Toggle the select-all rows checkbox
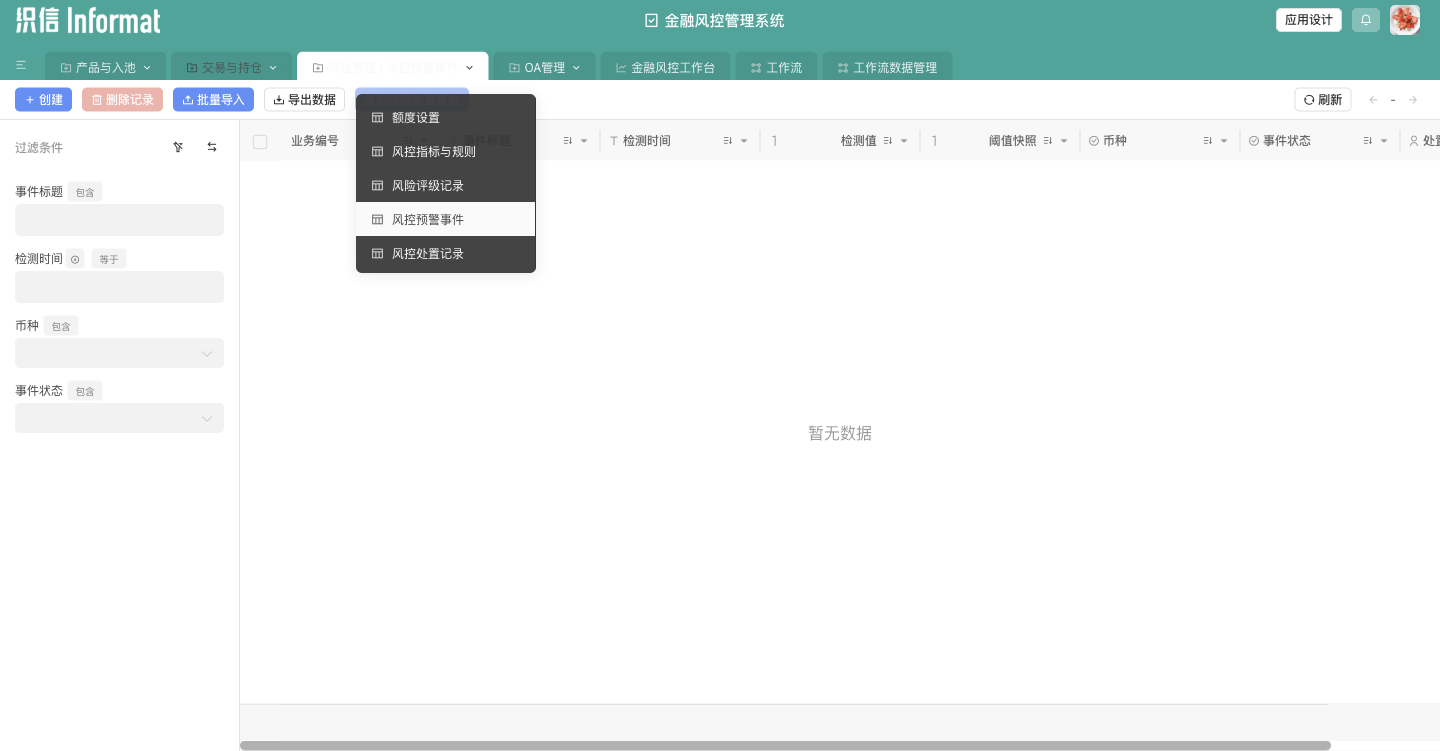 (260, 142)
